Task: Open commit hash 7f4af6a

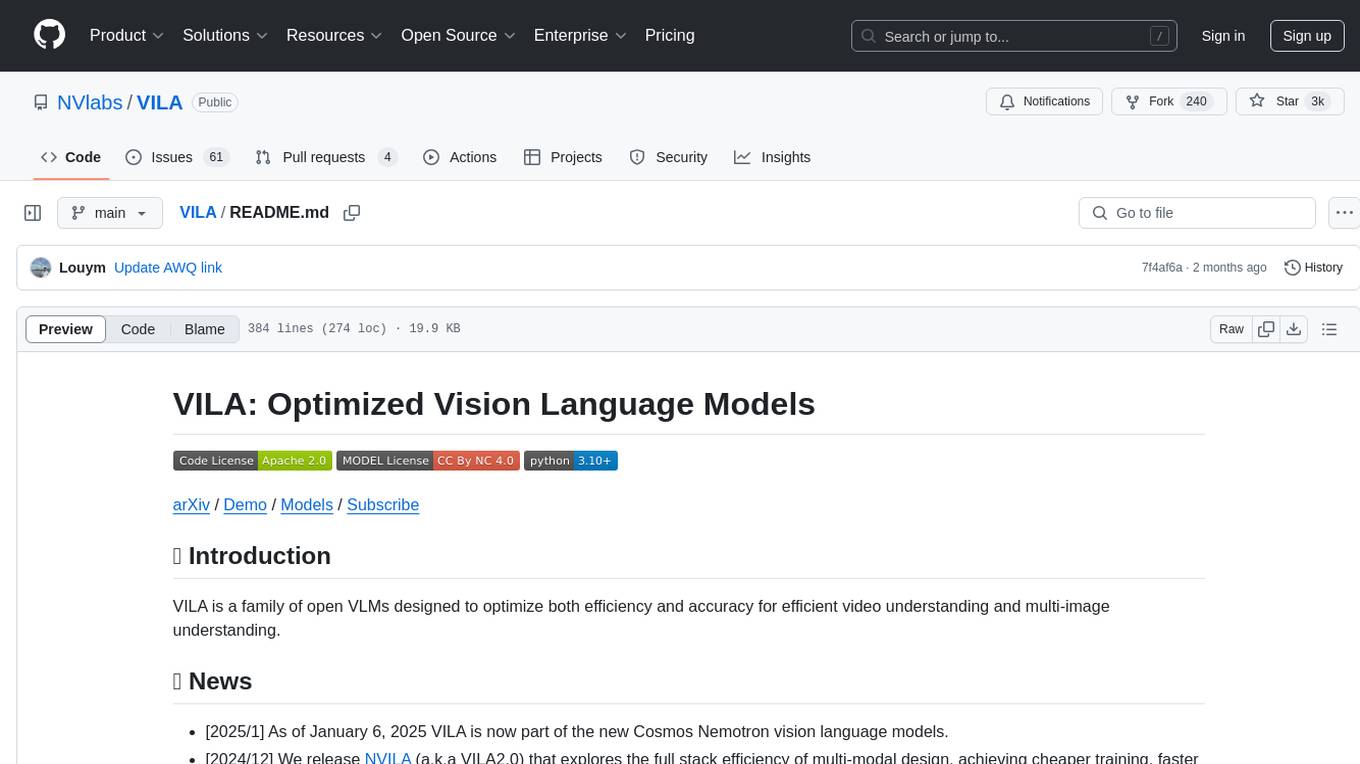Action: click(x=1162, y=268)
